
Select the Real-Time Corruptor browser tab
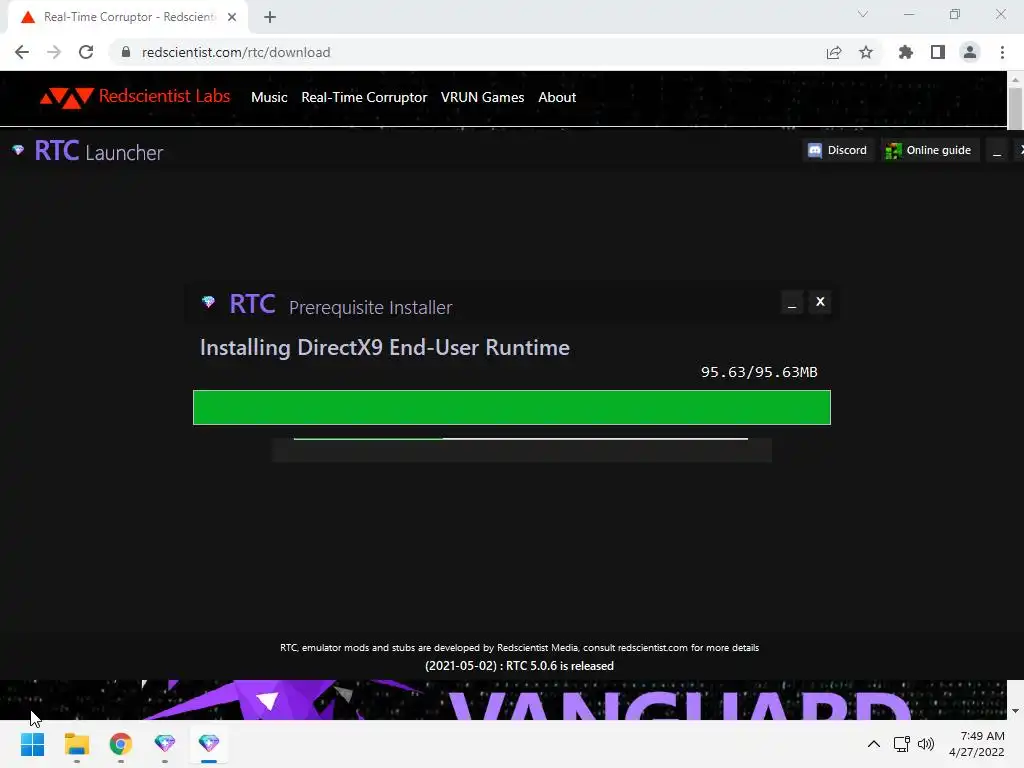click(x=128, y=17)
